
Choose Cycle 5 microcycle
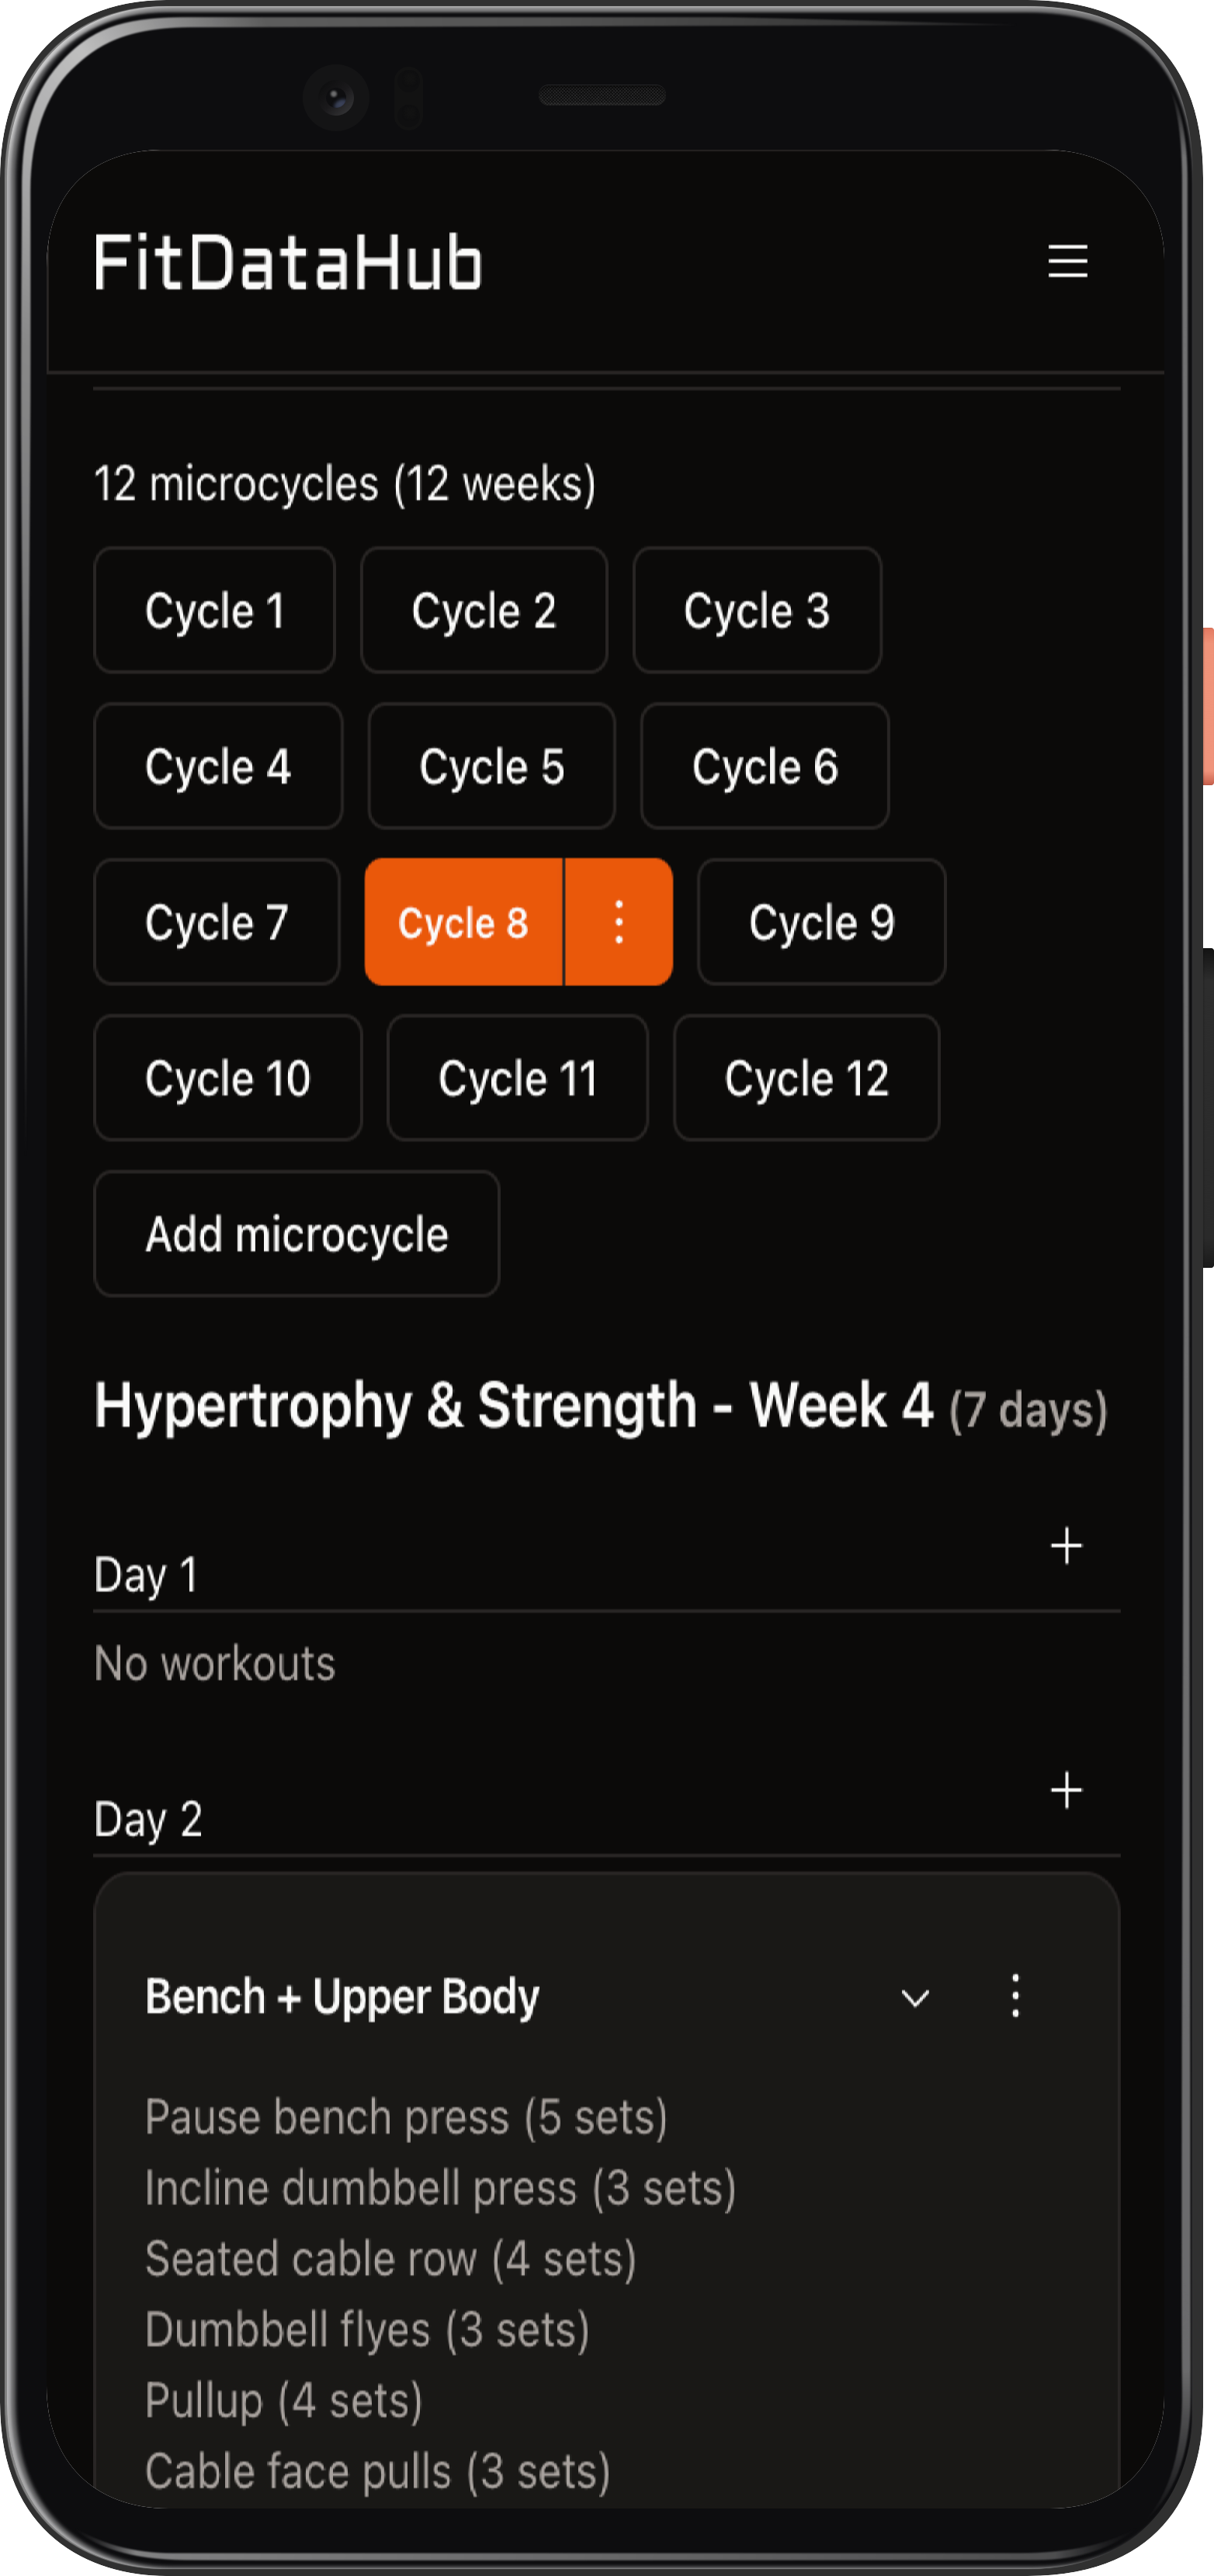(492, 766)
